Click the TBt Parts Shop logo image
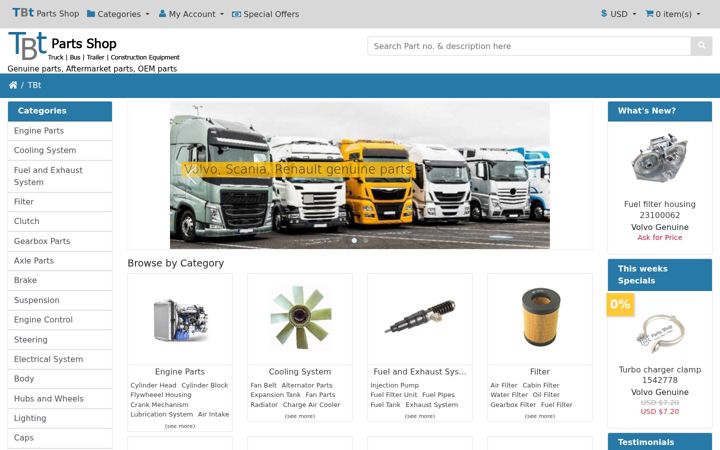The width and height of the screenshot is (720, 450). point(94,46)
